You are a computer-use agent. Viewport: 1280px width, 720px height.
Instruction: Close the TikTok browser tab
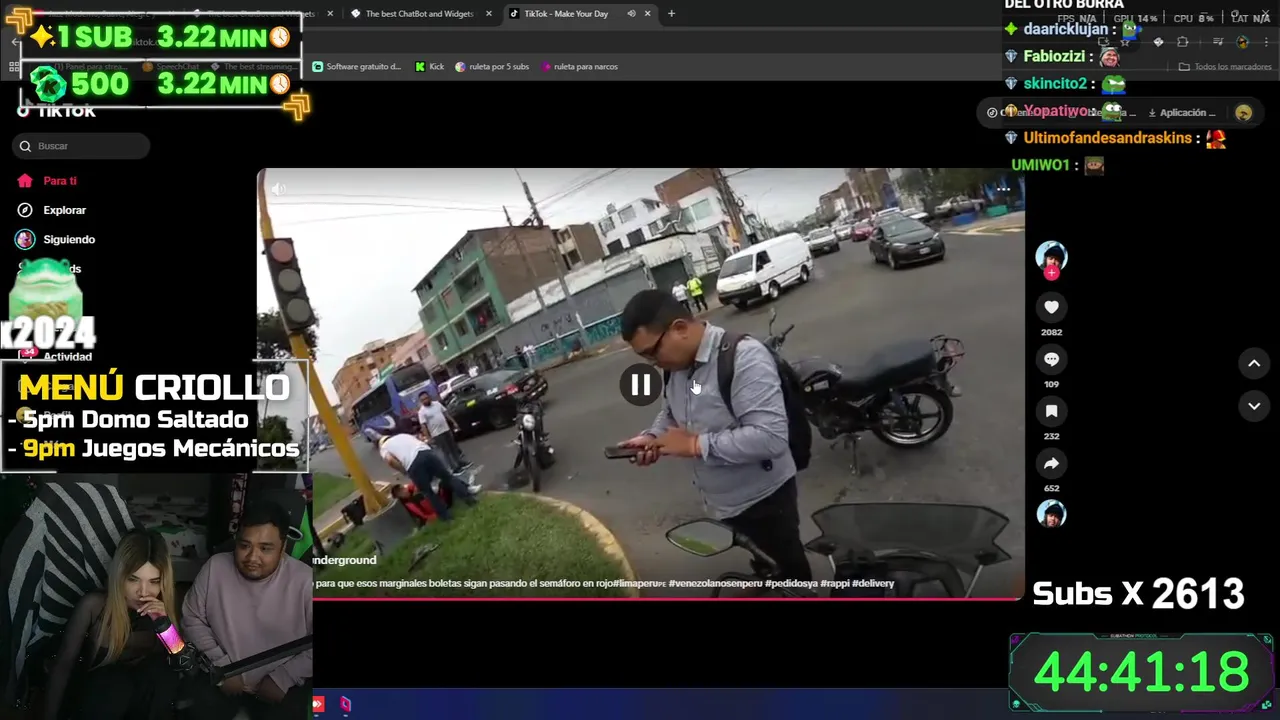pos(648,14)
